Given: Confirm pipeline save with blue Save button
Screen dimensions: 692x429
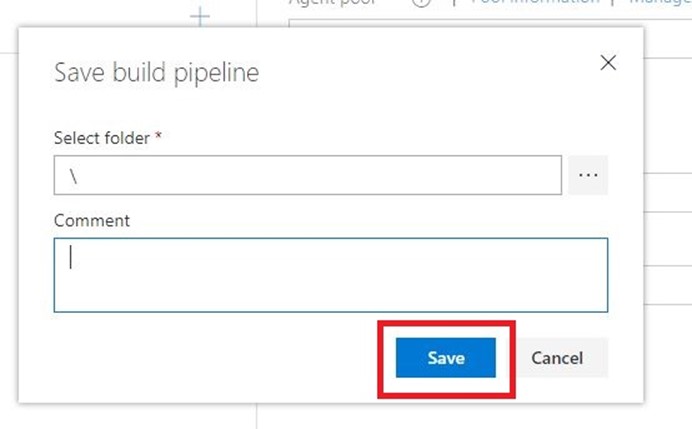Looking at the screenshot, I should pyautogui.click(x=446, y=358).
